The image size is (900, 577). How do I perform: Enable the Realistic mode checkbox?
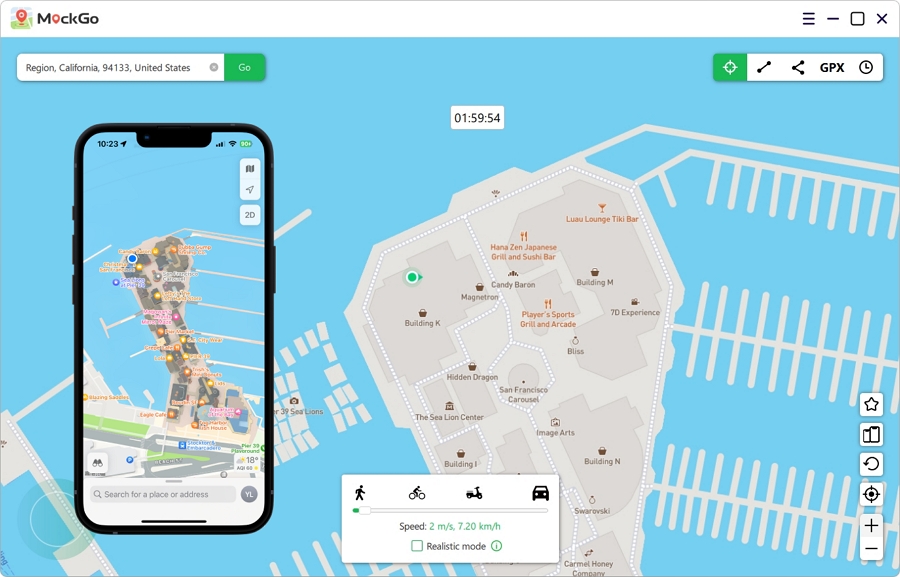(x=417, y=546)
